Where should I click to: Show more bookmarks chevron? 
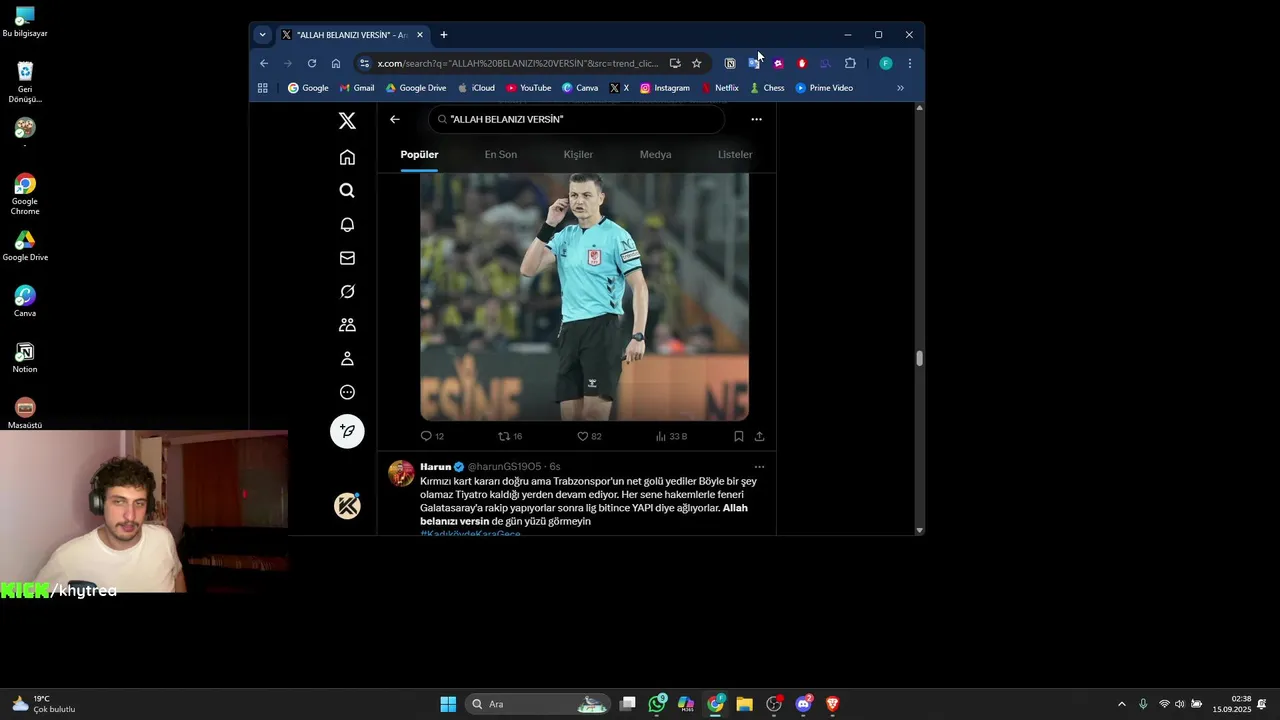pyautogui.click(x=900, y=88)
